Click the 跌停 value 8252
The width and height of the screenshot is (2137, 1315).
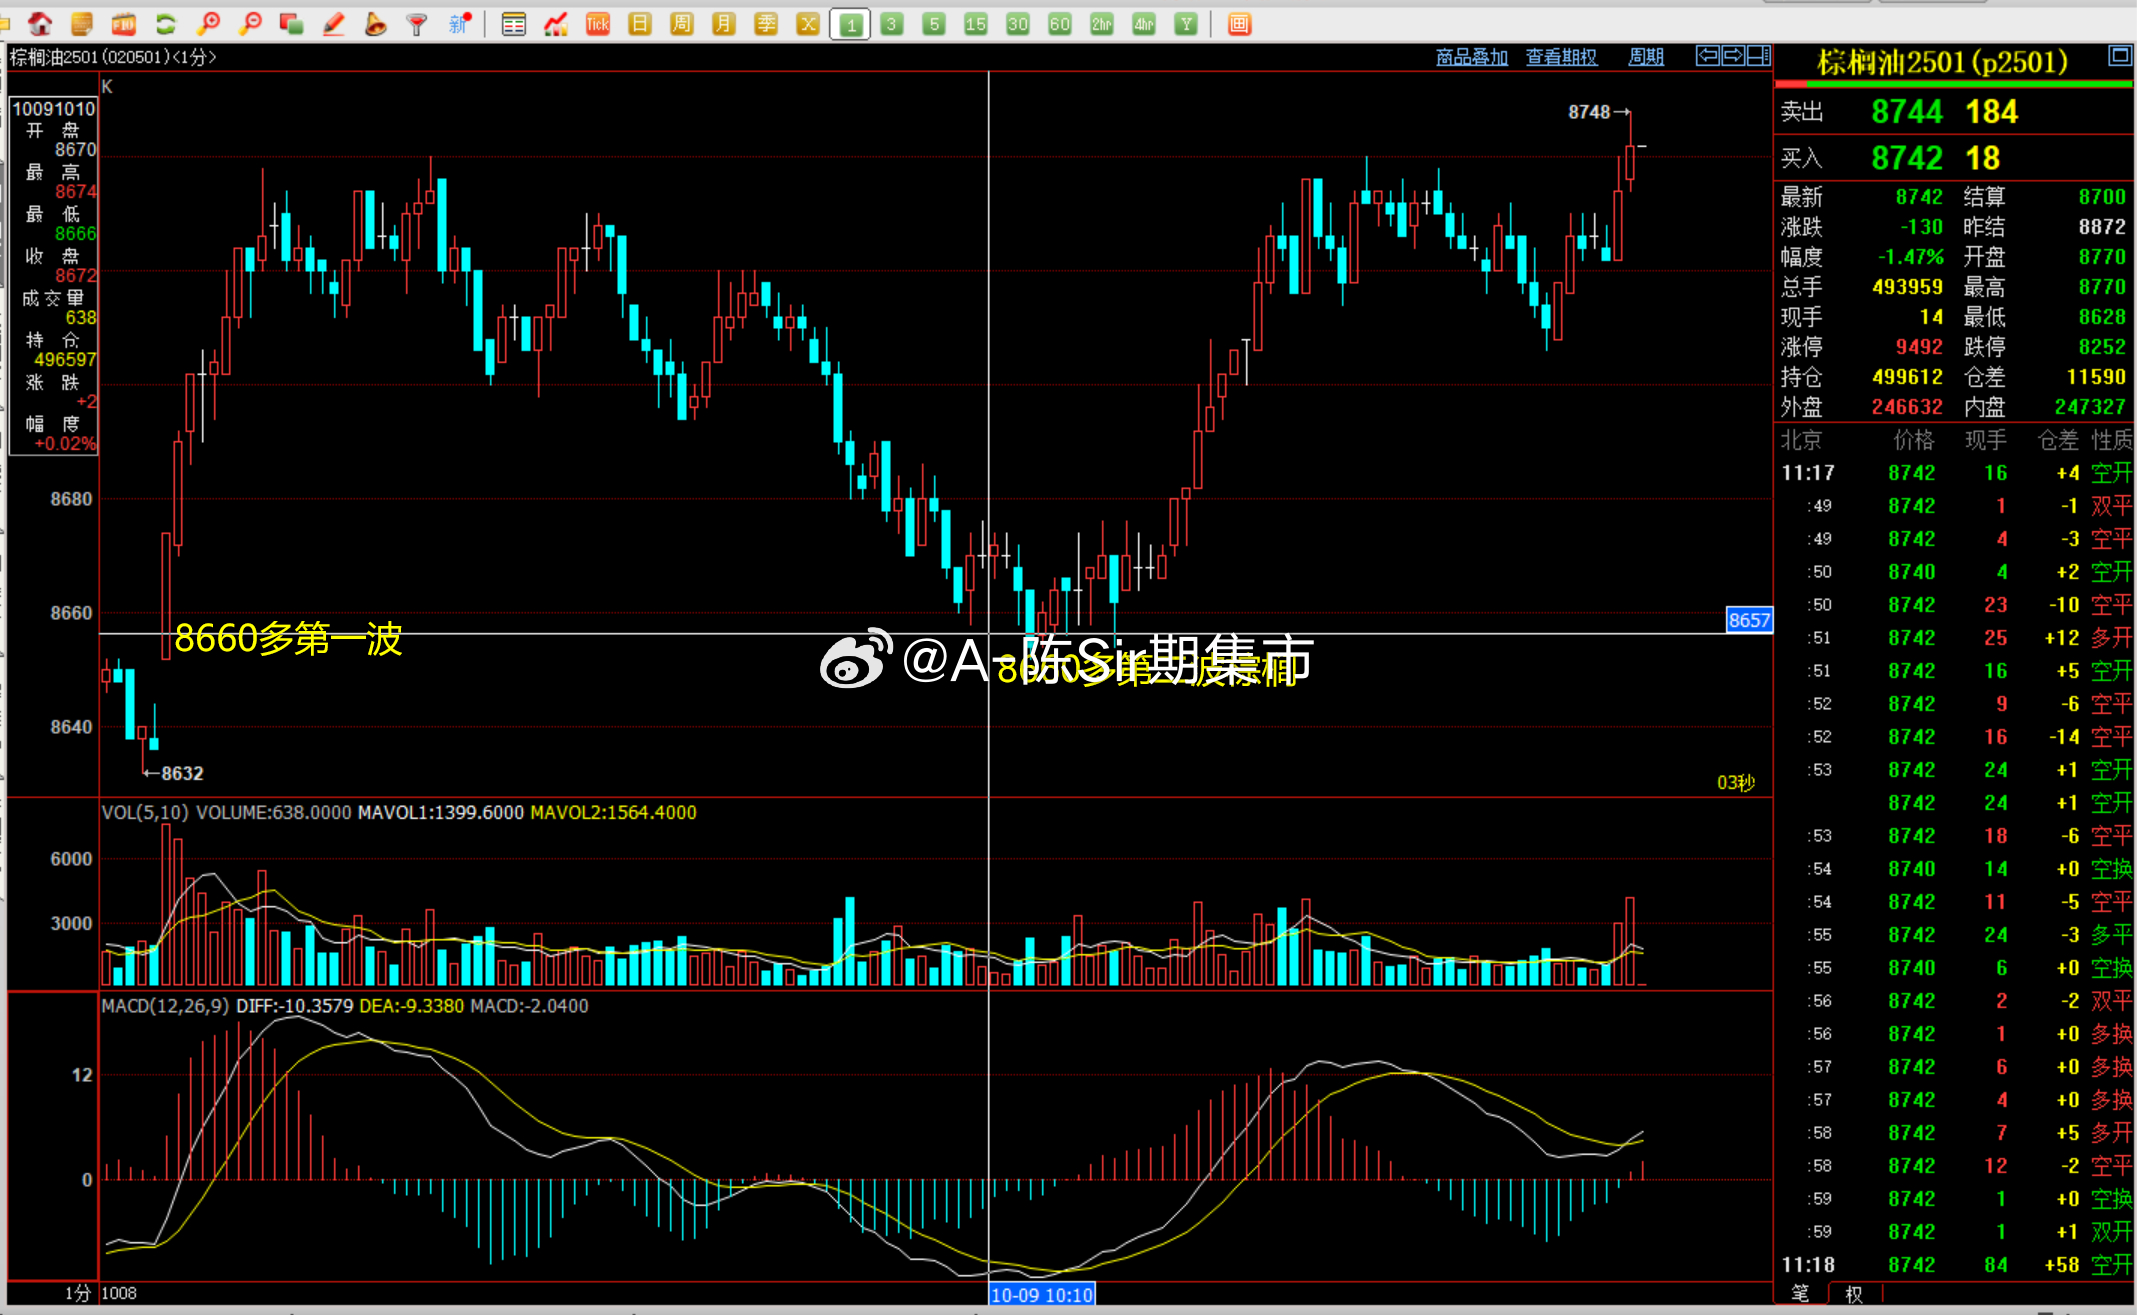tap(2102, 347)
